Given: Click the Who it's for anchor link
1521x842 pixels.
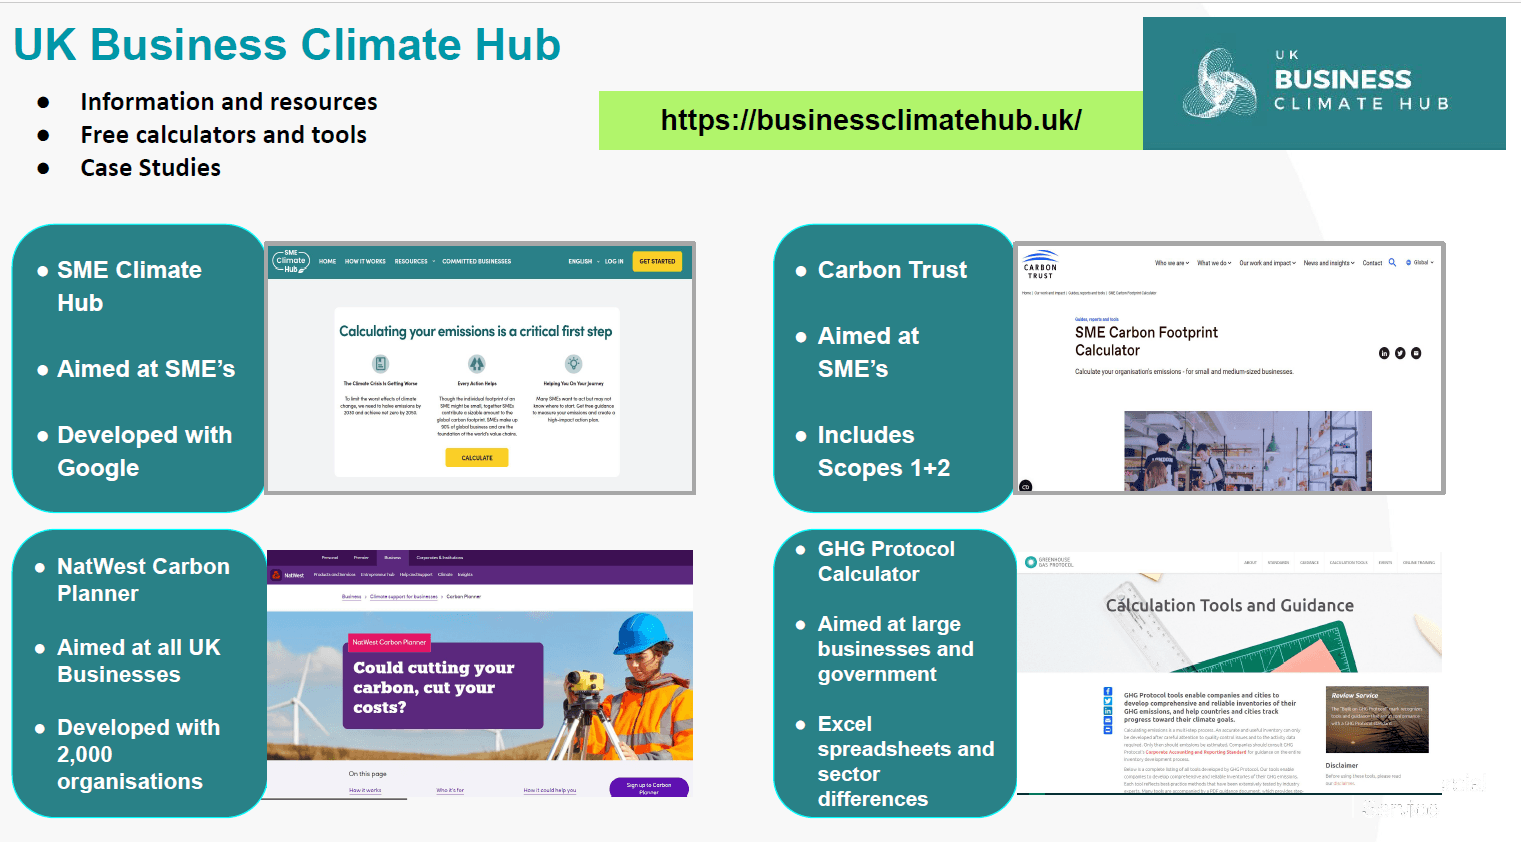Looking at the screenshot, I should click(x=450, y=790).
